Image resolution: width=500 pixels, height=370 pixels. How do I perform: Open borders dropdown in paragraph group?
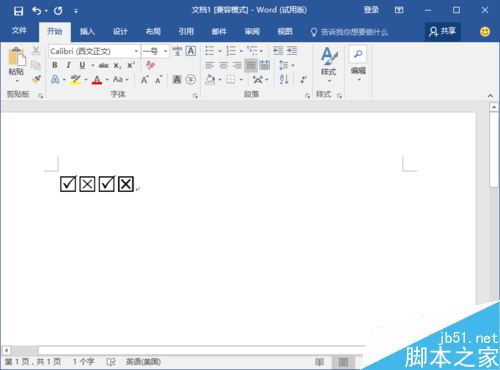[241, 80]
